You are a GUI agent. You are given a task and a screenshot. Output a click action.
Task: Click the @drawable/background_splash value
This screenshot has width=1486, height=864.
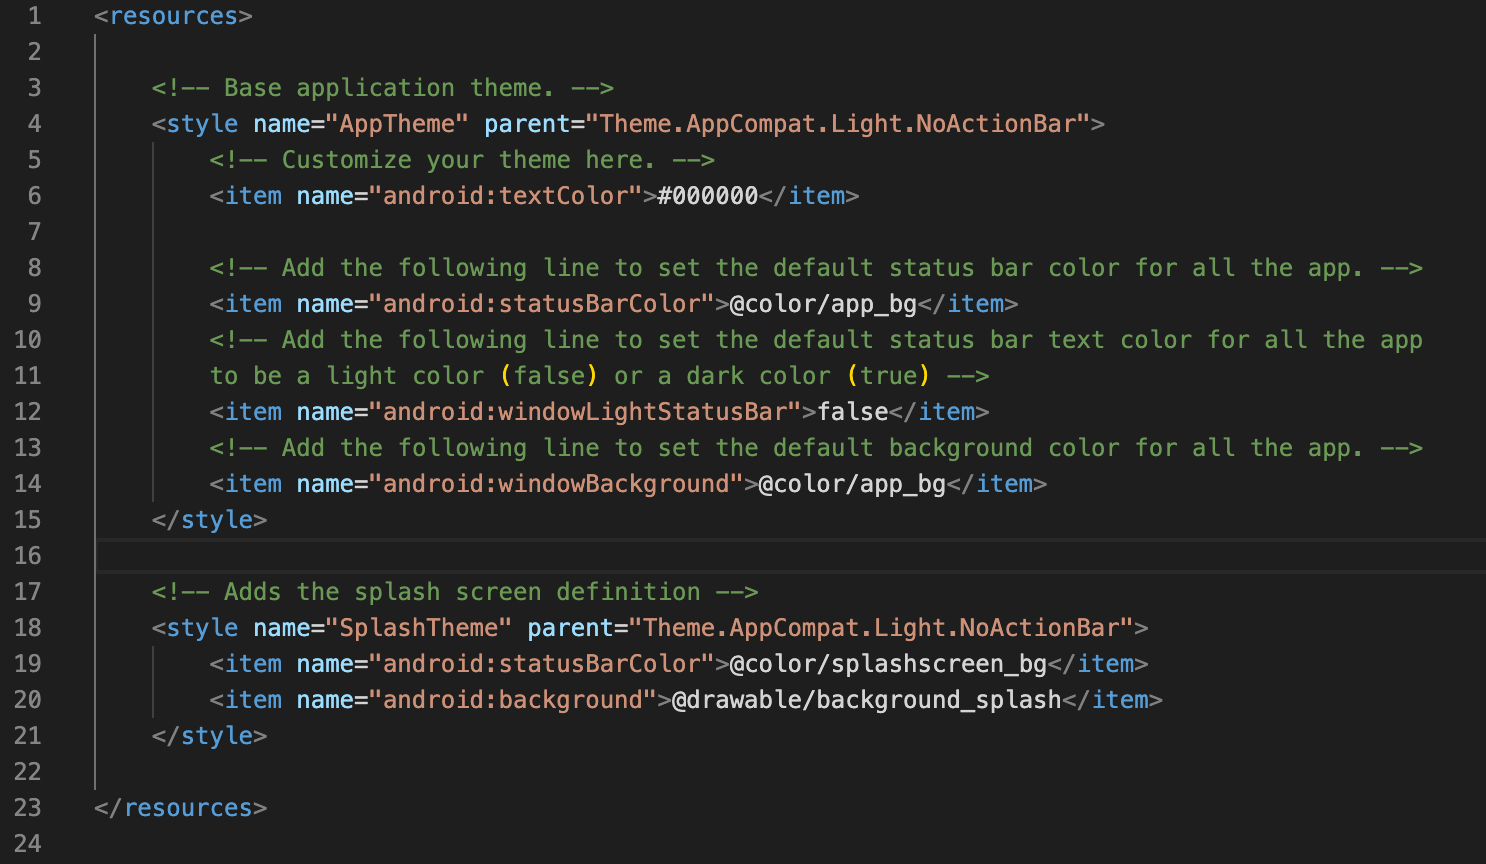[867, 700]
